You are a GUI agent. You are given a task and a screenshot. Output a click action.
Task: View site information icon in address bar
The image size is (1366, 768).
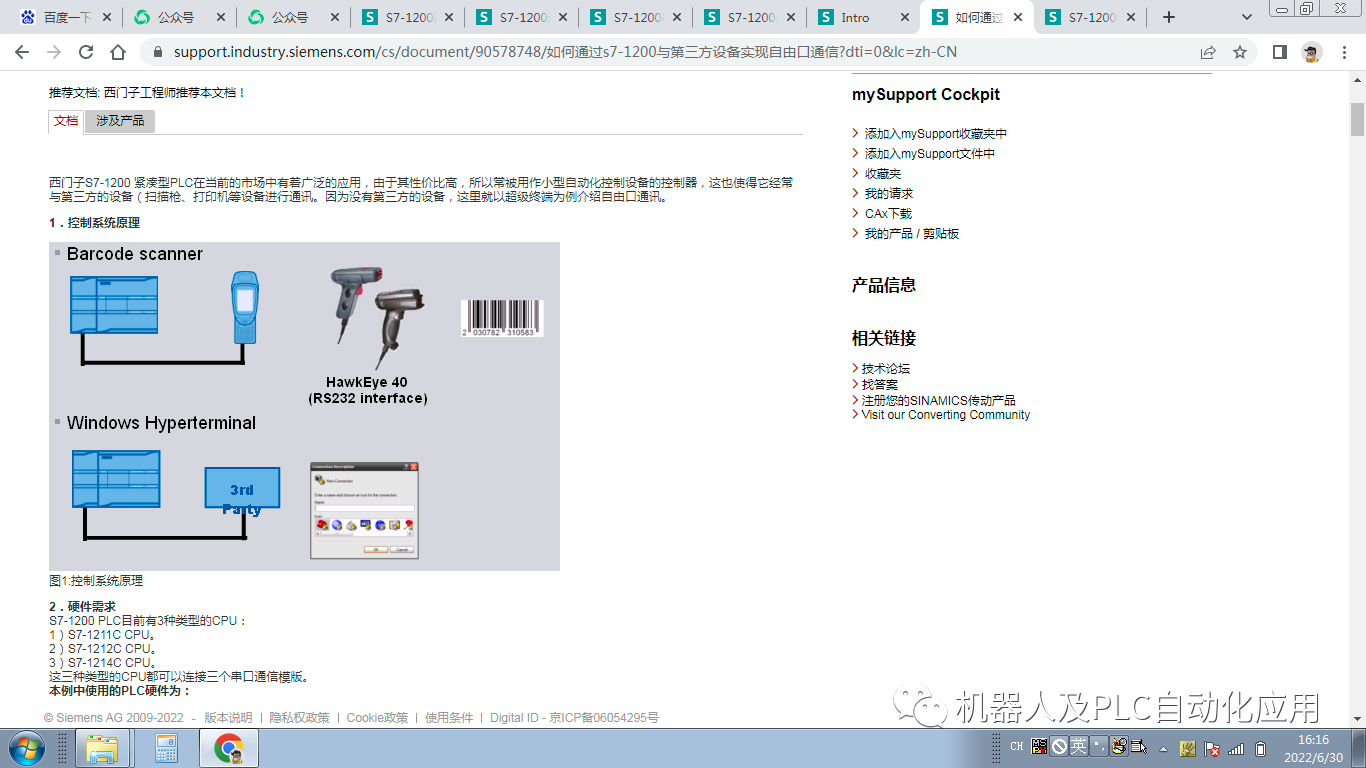156,52
